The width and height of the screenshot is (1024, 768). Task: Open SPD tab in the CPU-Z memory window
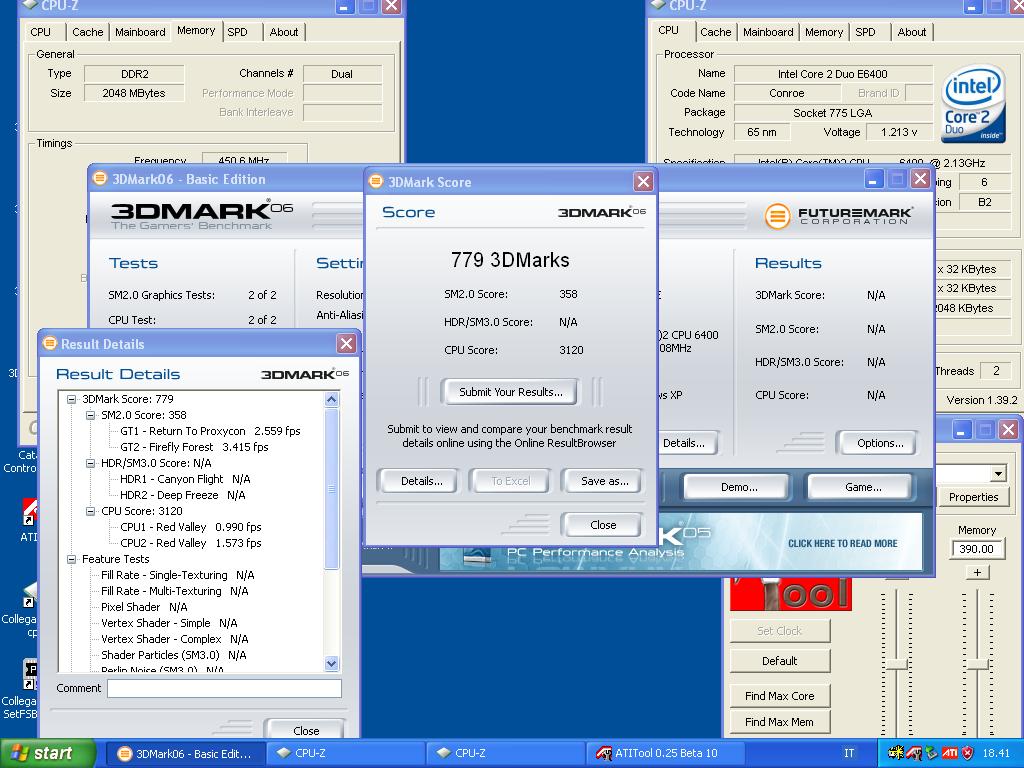click(237, 32)
